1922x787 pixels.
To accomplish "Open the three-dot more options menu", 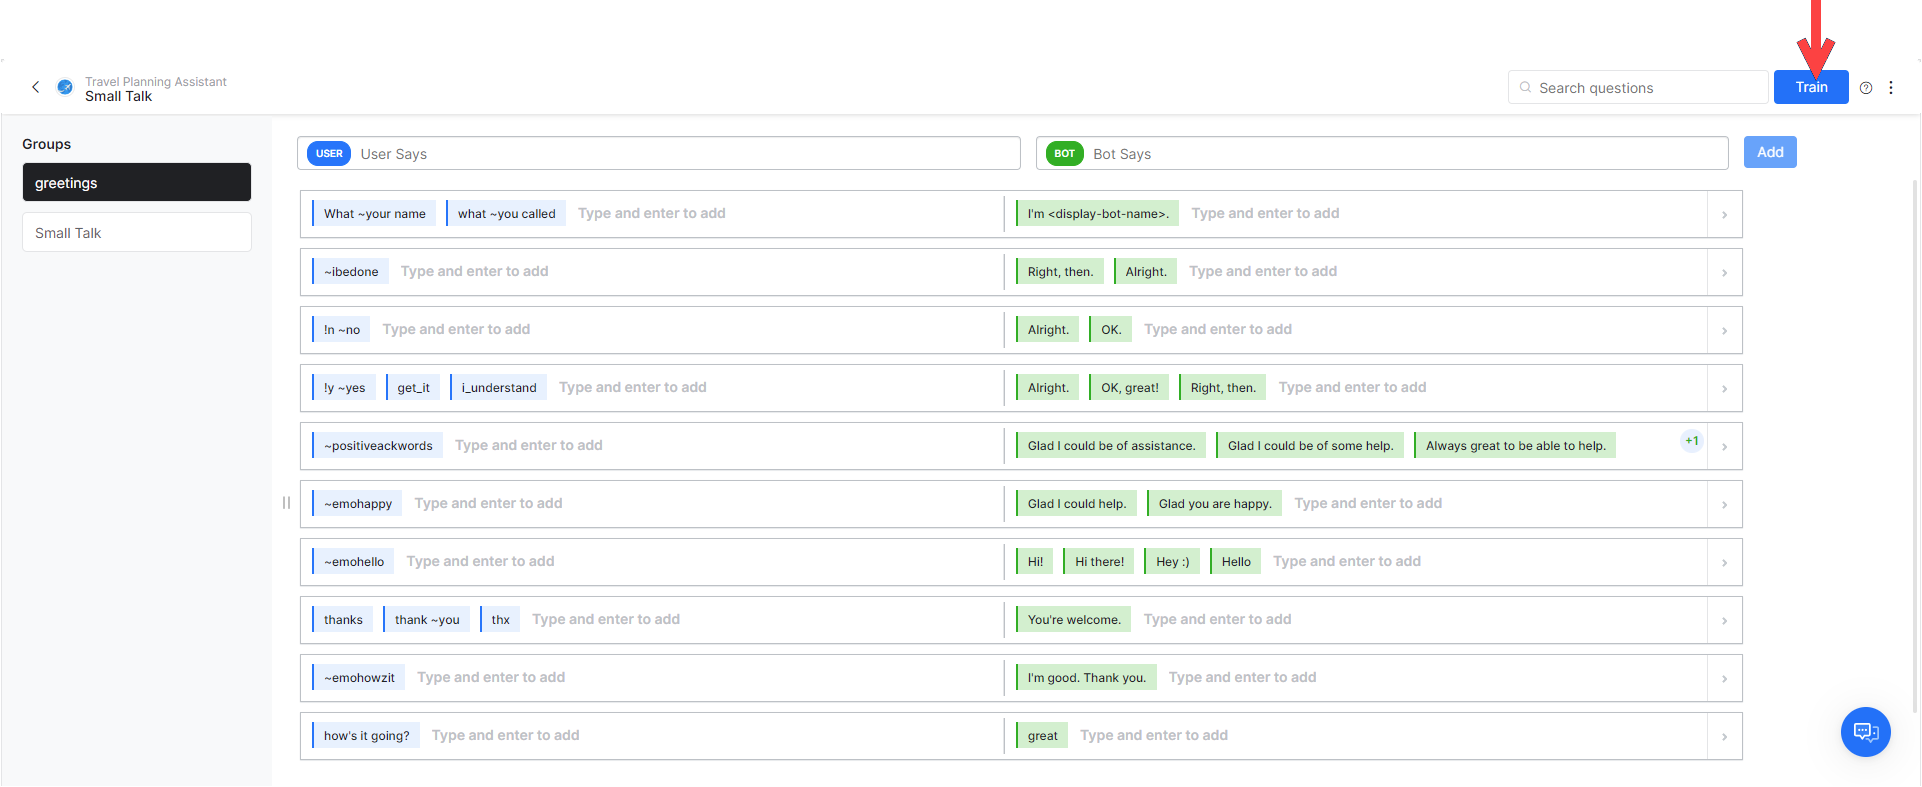I will 1891,88.
